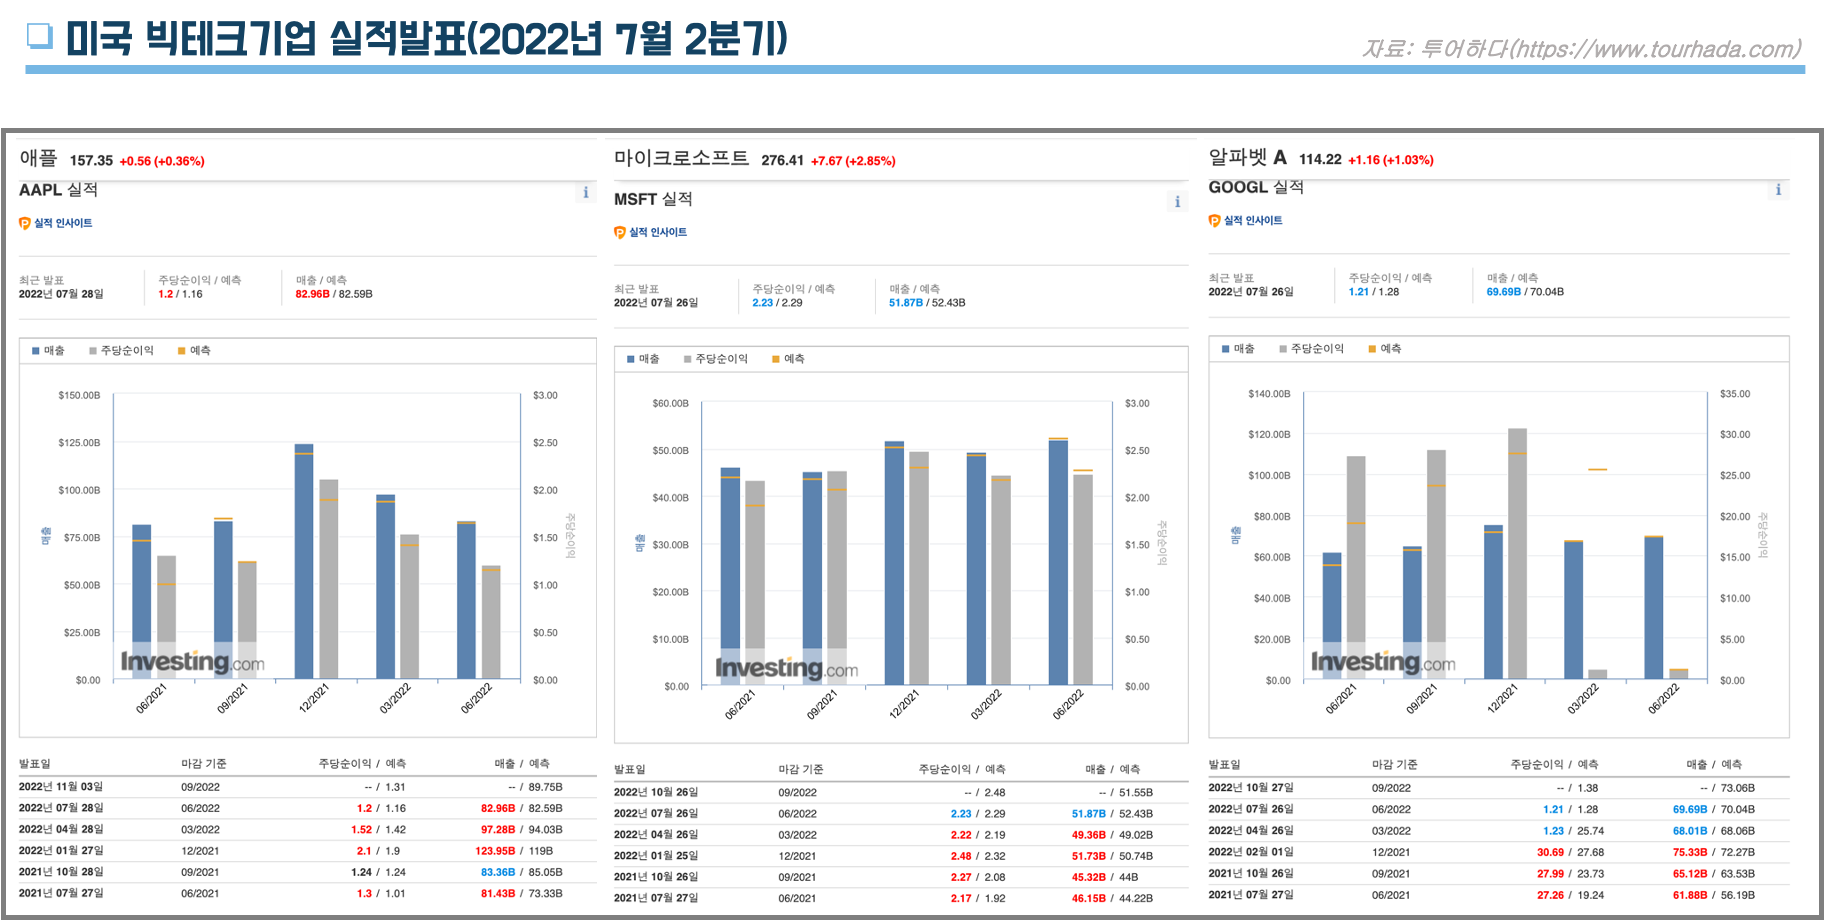Click 68.01B revenue in GOOGL table
The width and height of the screenshot is (1824, 920).
(1690, 831)
